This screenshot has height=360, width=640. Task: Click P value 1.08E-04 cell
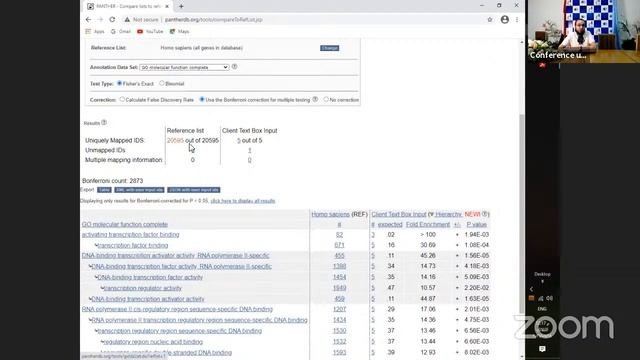476,245
